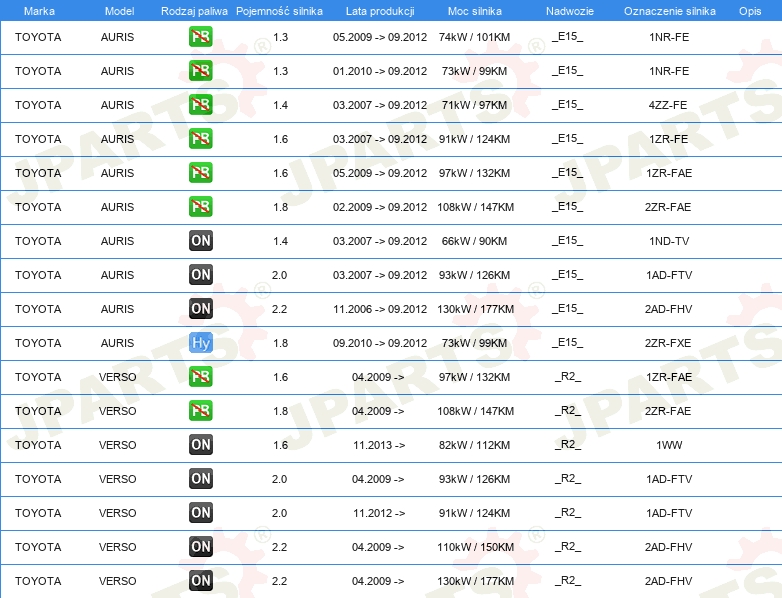The height and width of the screenshot is (598, 782).
Task: Click the 1.4 capacity in 4ZZ-FE row
Action: [280, 105]
